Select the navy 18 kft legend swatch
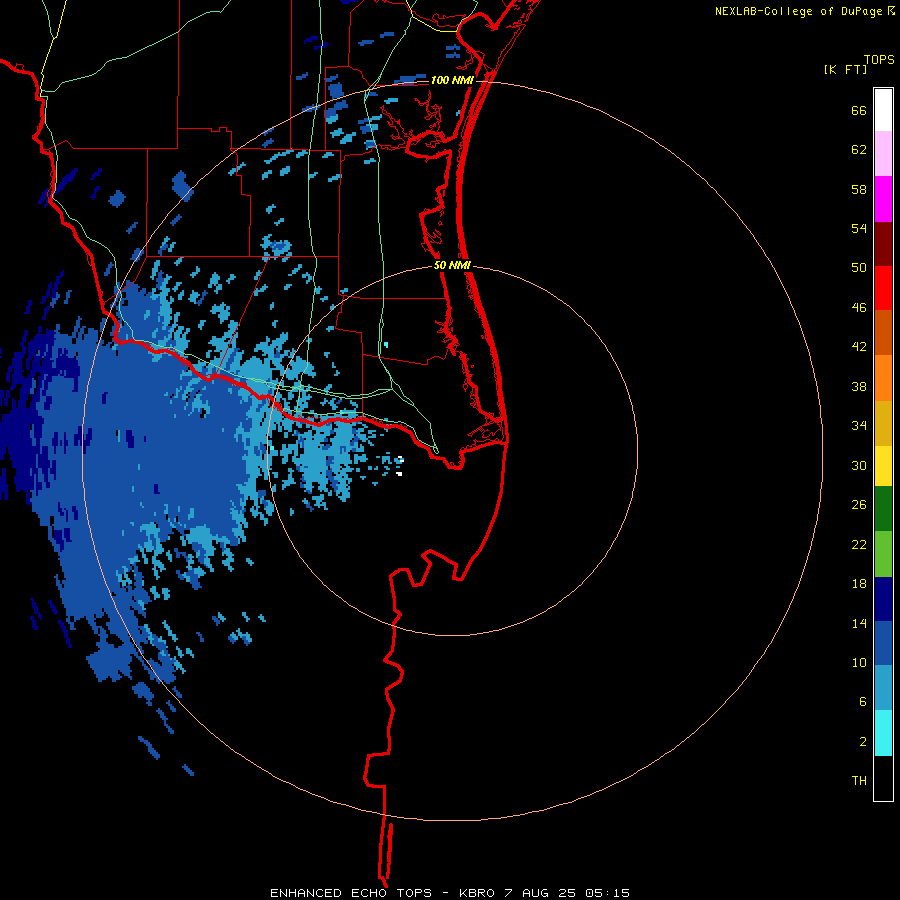The width and height of the screenshot is (900, 900). [x=883, y=599]
